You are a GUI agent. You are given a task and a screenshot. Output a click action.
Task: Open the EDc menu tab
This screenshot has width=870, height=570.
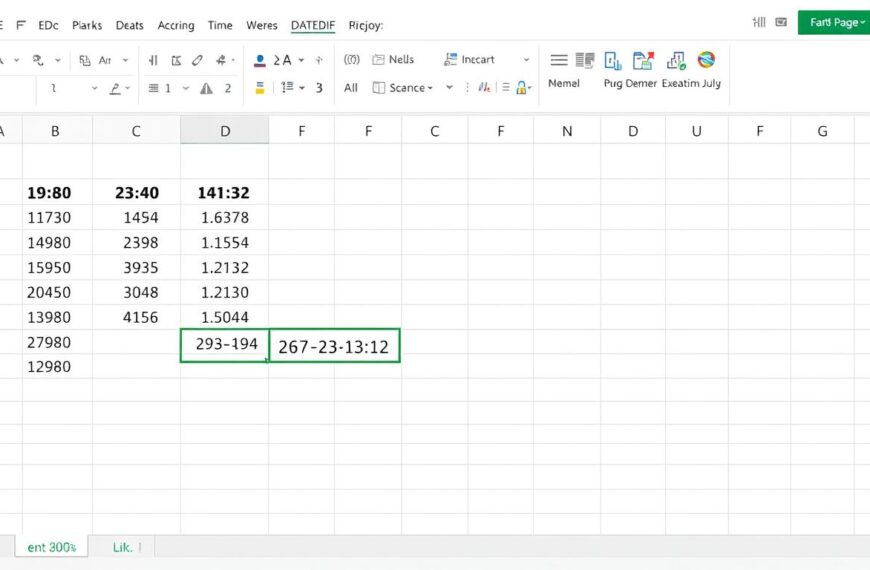[x=48, y=26]
